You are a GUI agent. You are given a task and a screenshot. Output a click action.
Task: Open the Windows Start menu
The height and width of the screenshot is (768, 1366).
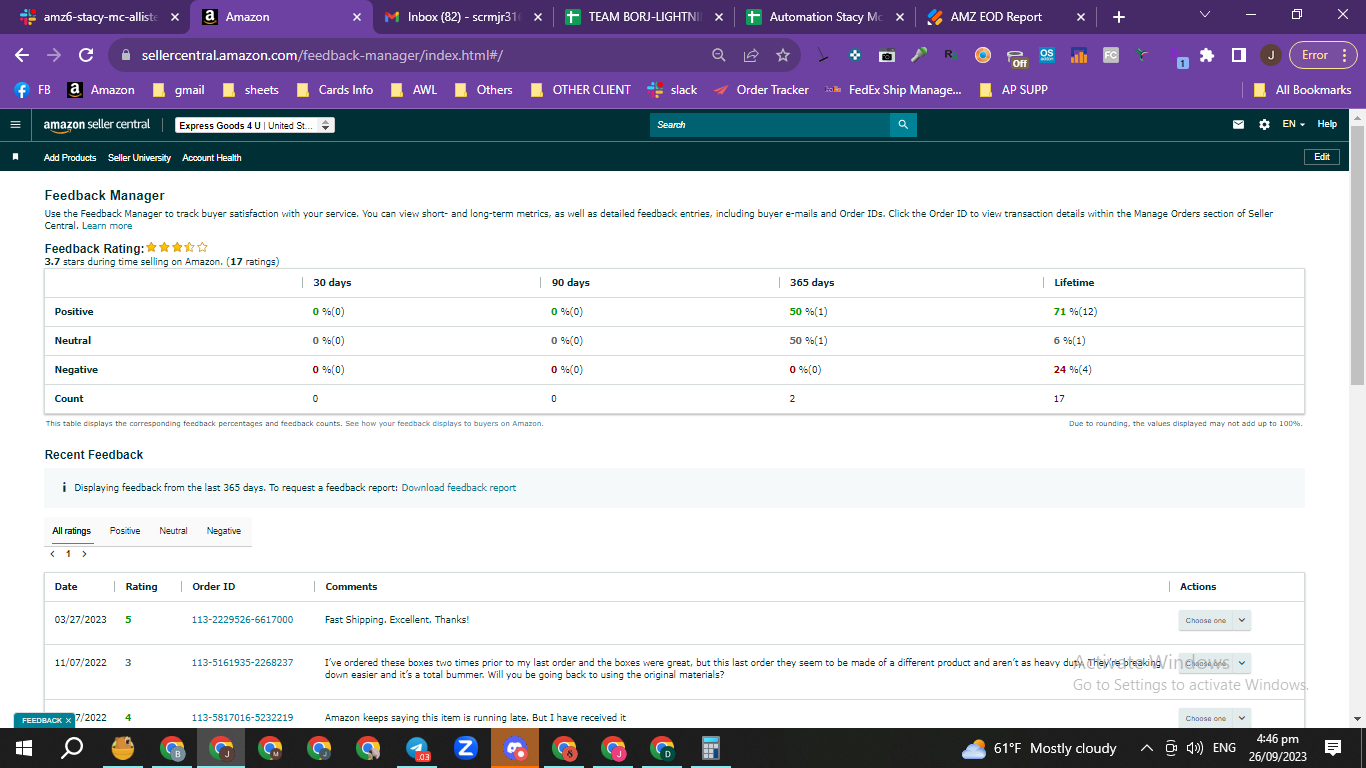pos(23,748)
